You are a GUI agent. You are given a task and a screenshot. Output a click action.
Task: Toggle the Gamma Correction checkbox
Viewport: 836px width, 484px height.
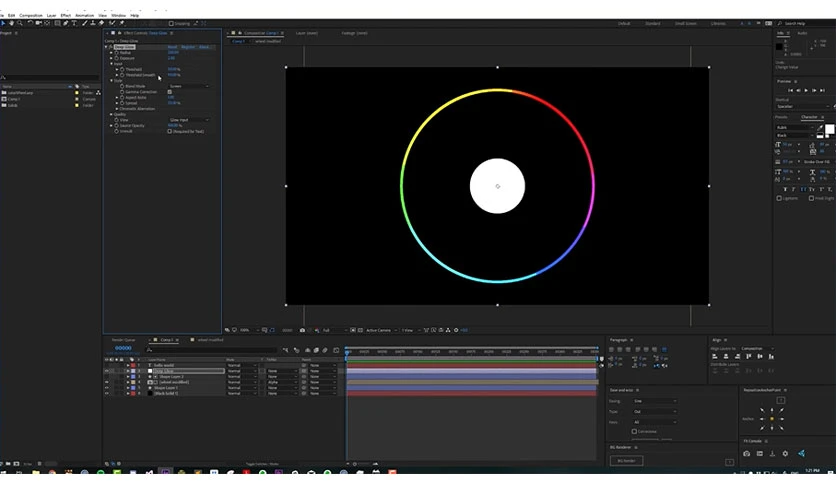(x=169, y=92)
